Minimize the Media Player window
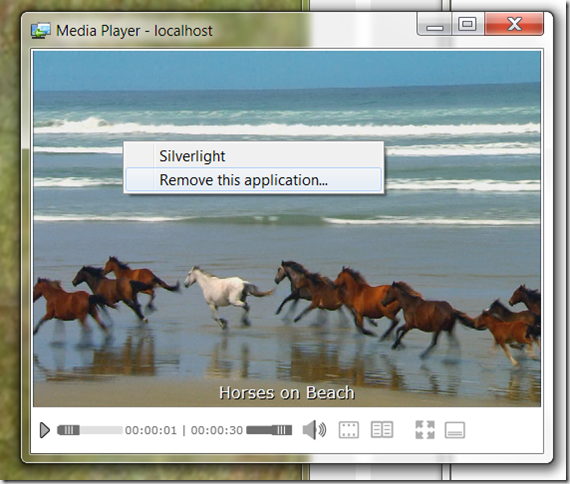The width and height of the screenshot is (570, 484). pos(435,24)
